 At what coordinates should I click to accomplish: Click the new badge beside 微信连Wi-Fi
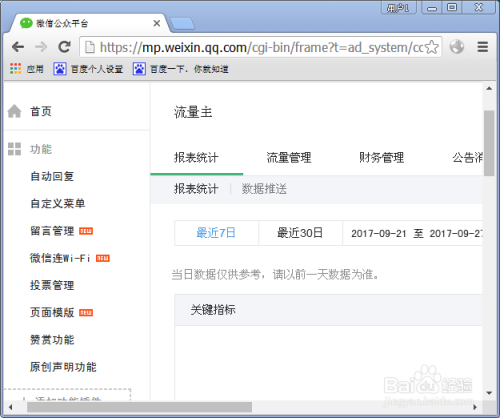[x=103, y=258]
